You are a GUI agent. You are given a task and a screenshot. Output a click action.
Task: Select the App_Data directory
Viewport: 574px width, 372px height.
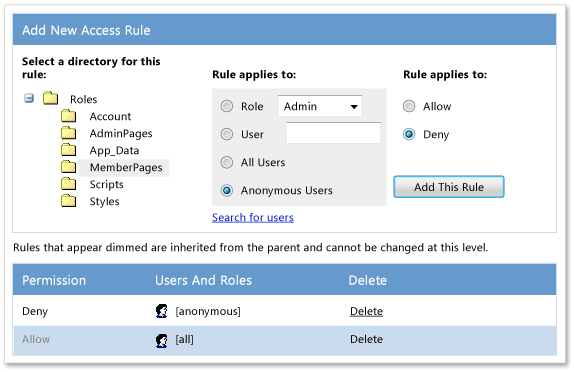point(114,150)
